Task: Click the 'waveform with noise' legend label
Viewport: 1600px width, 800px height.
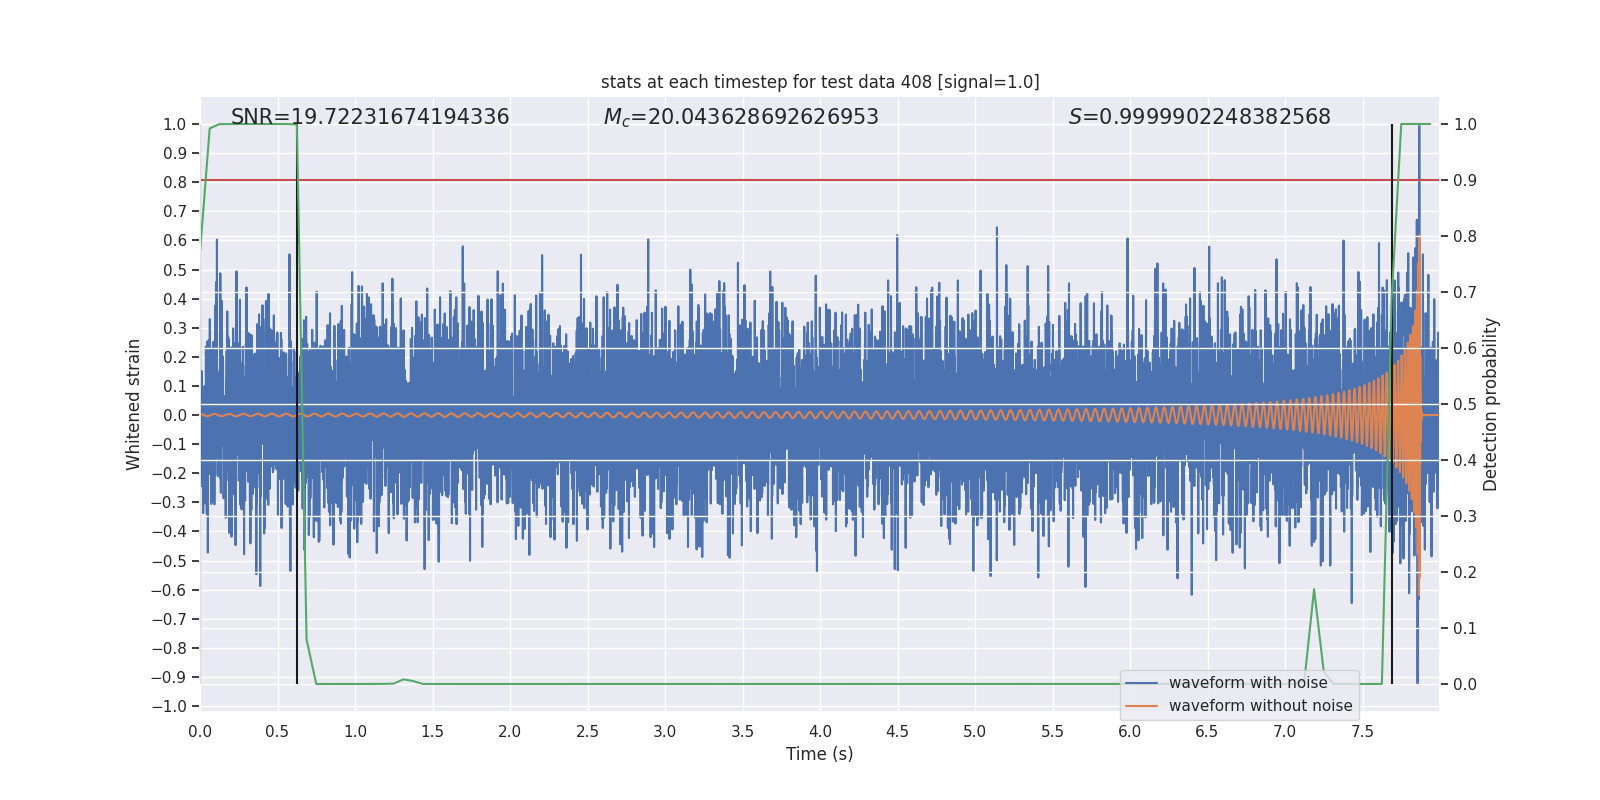Action: coord(1248,683)
